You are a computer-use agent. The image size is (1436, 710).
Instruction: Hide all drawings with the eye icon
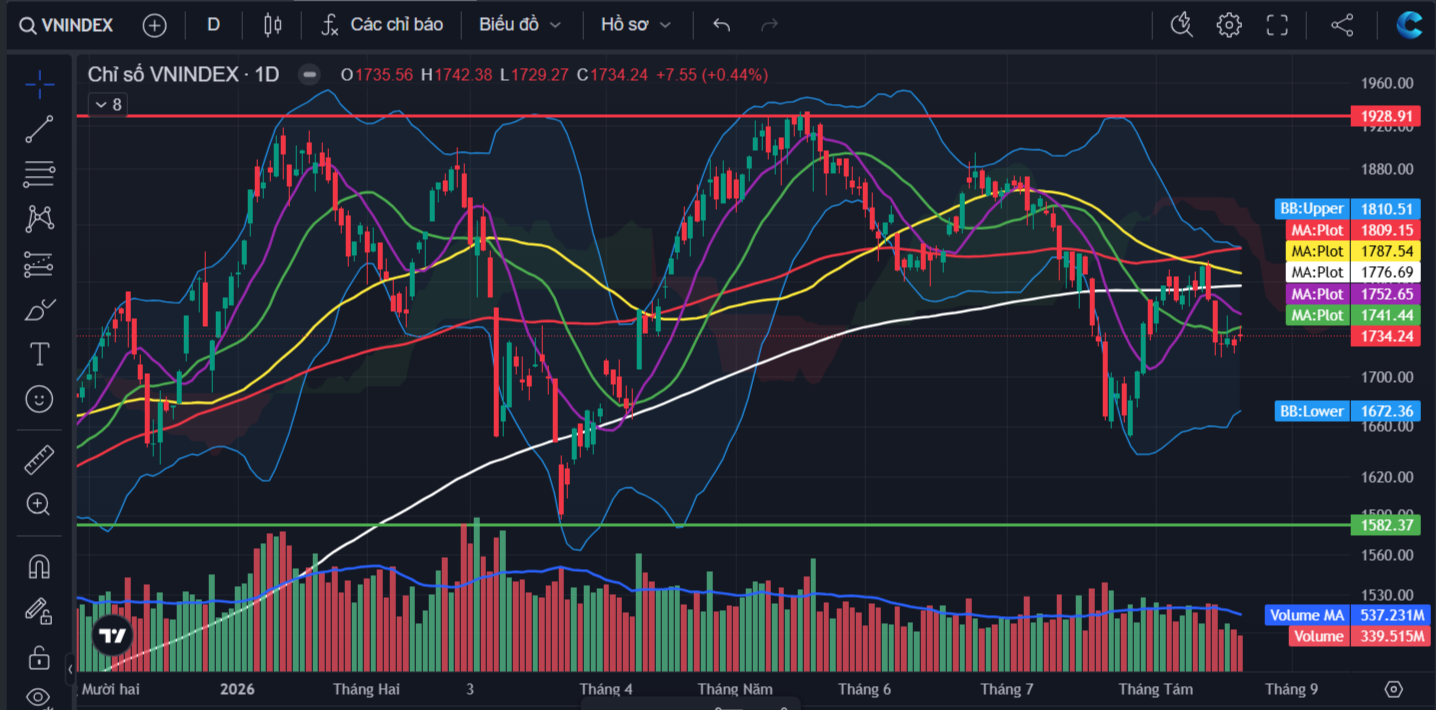click(x=39, y=696)
